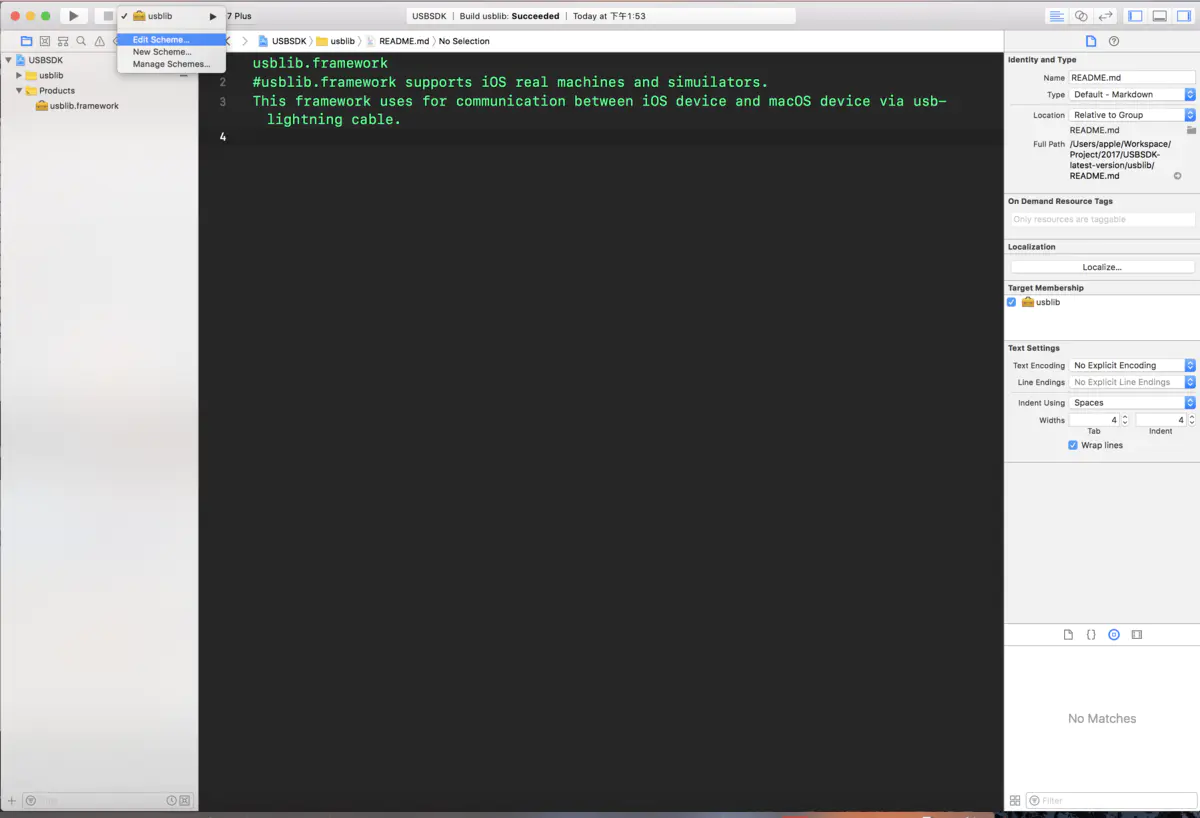This screenshot has width=1200, height=818.
Task: Go forward in editor history
Action: click(x=245, y=41)
